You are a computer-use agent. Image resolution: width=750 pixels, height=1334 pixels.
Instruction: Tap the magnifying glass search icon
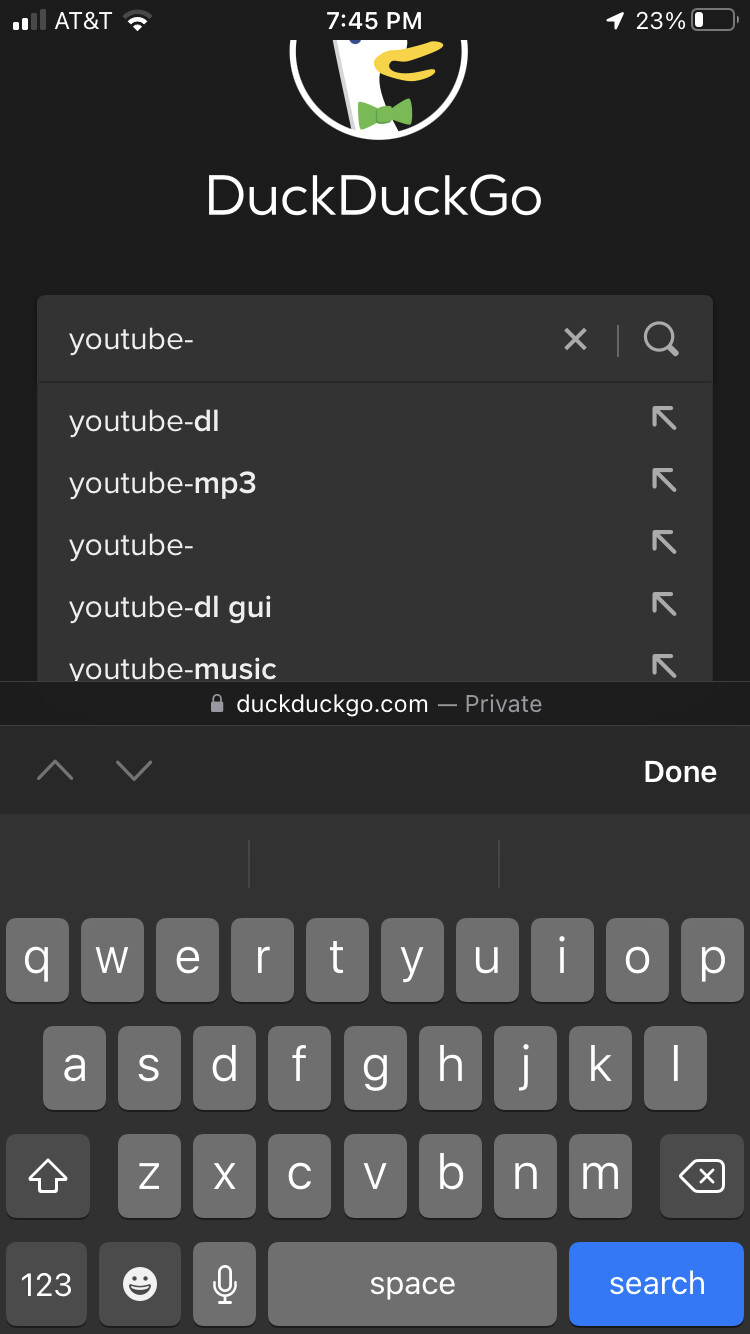point(661,340)
